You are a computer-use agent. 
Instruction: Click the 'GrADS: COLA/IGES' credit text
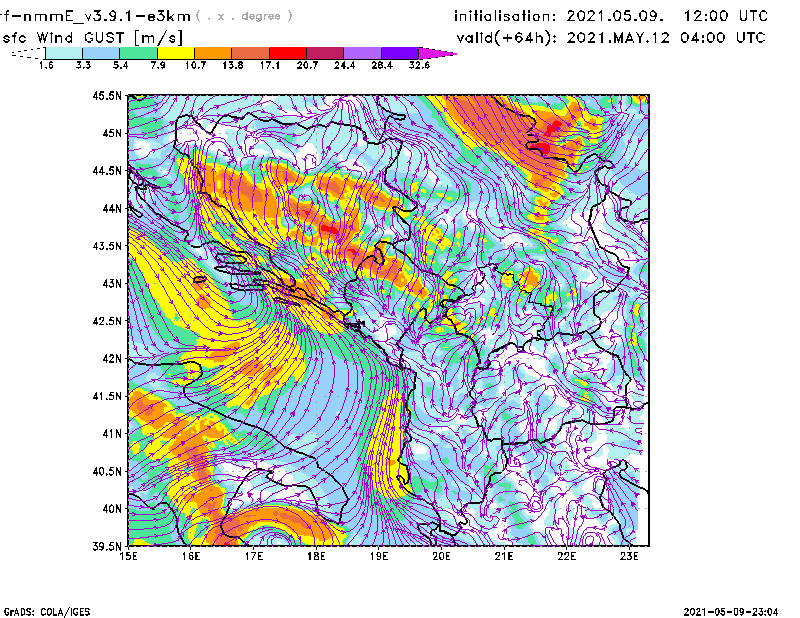(x=47, y=611)
